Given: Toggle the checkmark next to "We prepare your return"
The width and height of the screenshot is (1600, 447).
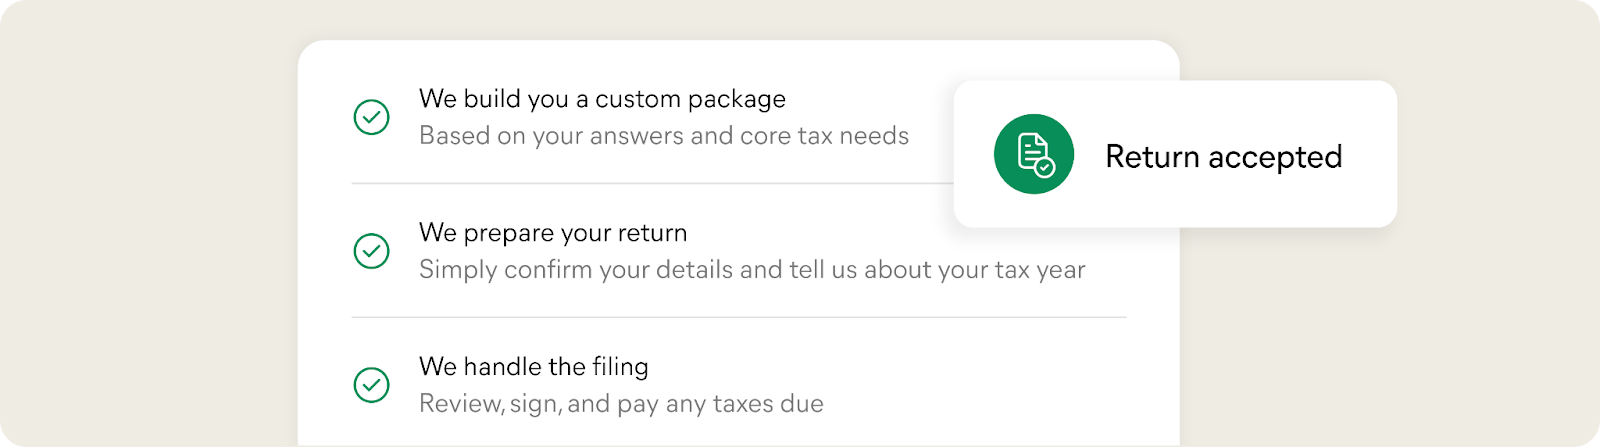Looking at the screenshot, I should coord(371,251).
